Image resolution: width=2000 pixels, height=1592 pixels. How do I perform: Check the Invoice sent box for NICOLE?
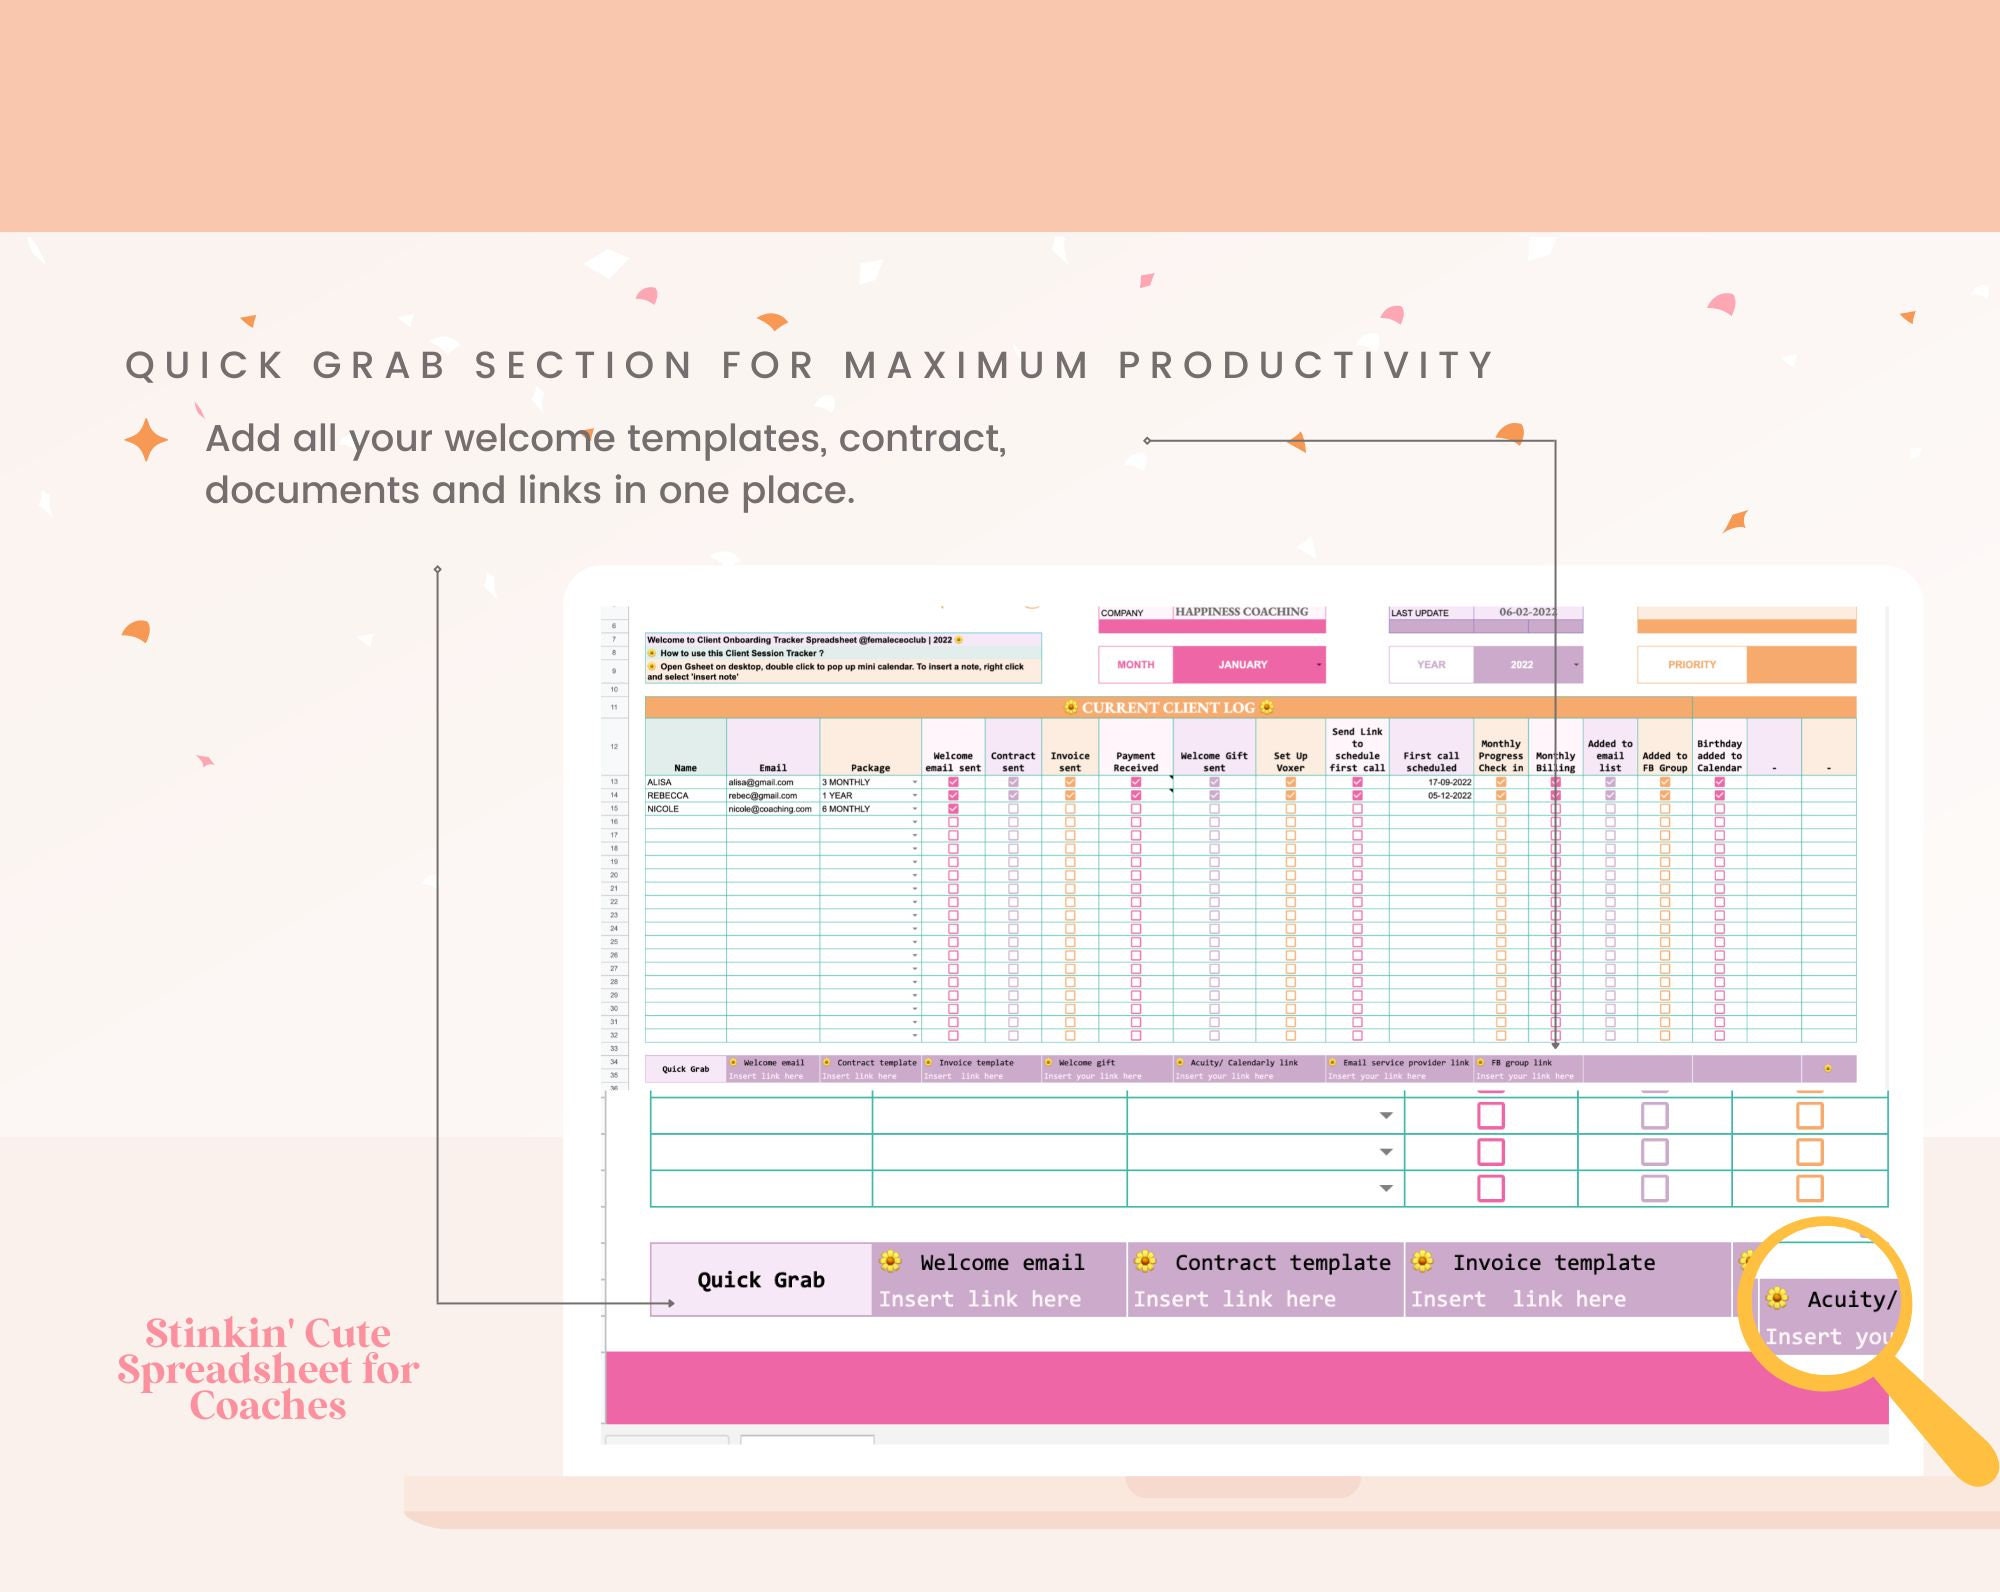coord(1069,808)
